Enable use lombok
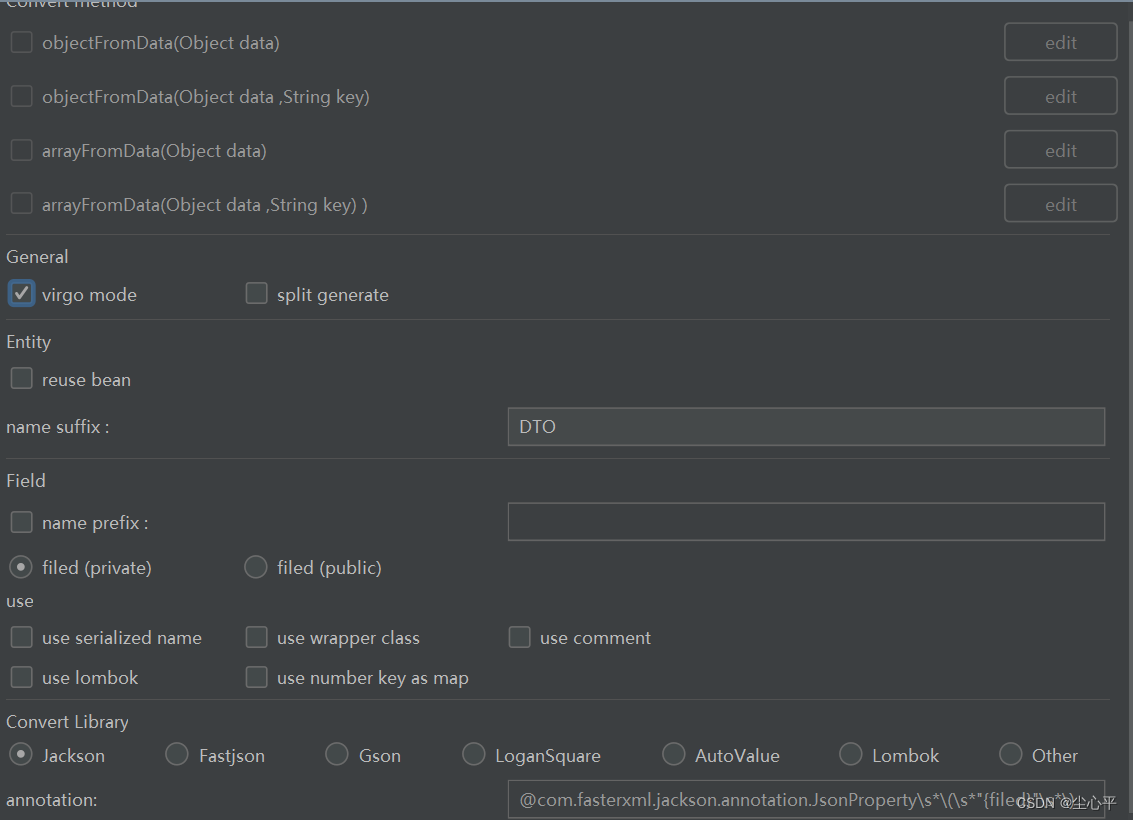The width and height of the screenshot is (1133, 820). pos(21,677)
